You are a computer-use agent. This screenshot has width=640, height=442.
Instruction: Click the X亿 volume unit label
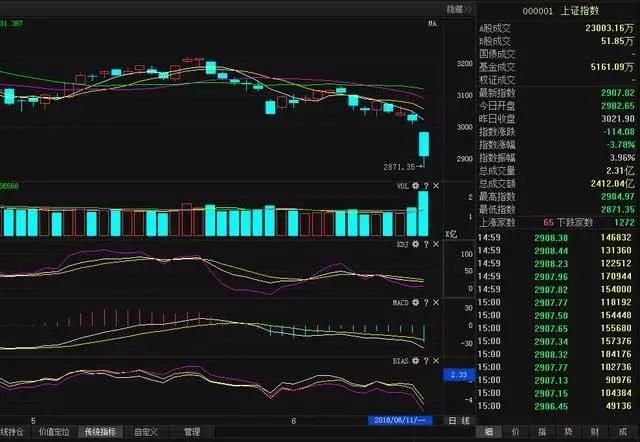(x=451, y=234)
